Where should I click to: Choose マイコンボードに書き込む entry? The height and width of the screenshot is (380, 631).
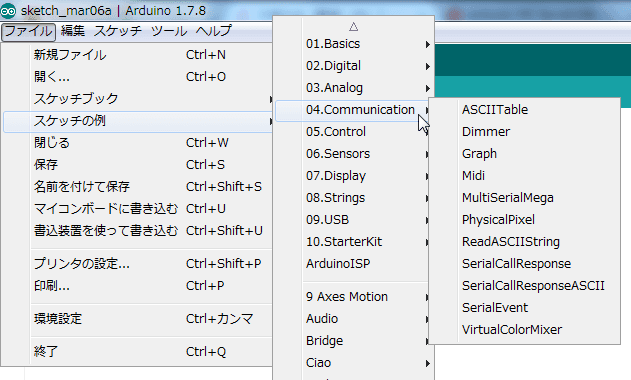[138, 209]
